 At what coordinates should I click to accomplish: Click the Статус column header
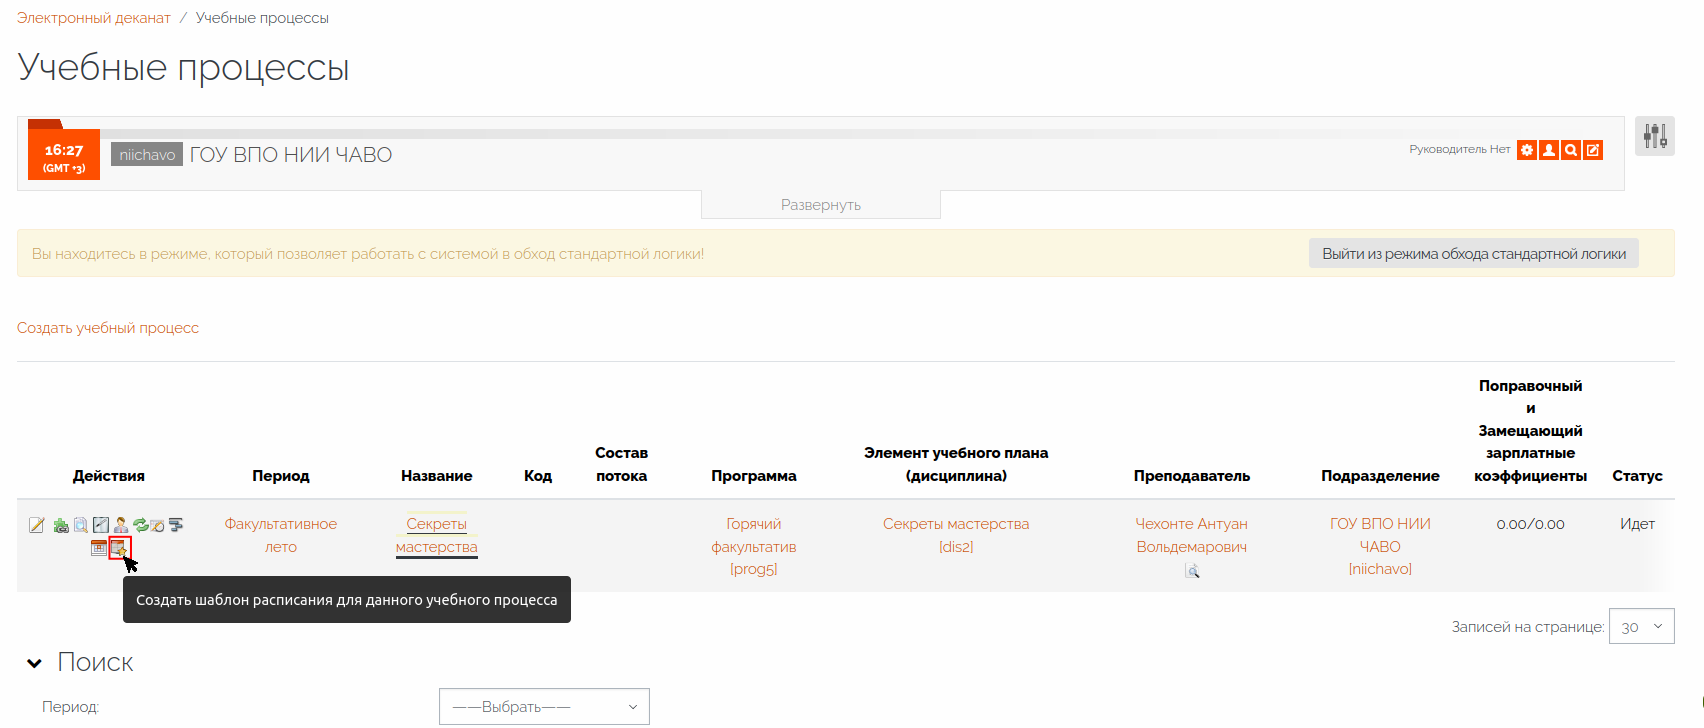(1637, 476)
